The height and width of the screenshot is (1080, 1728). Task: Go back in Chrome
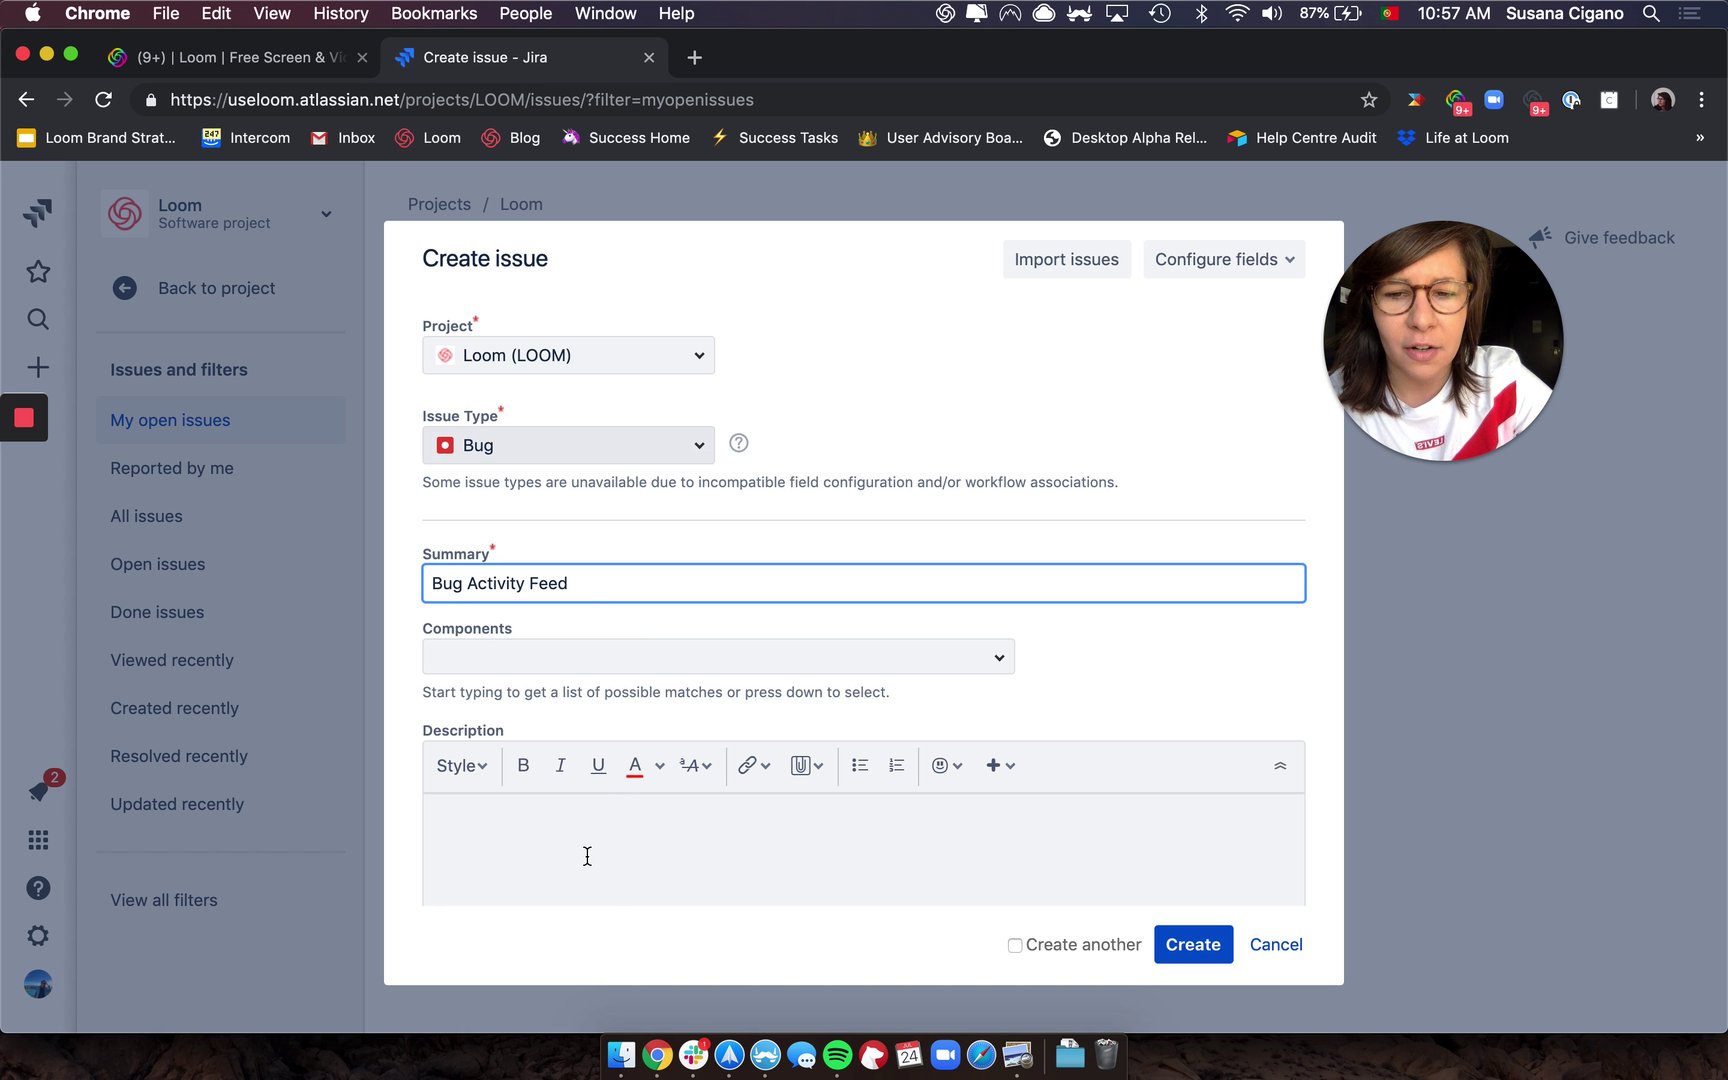pyautogui.click(x=27, y=100)
